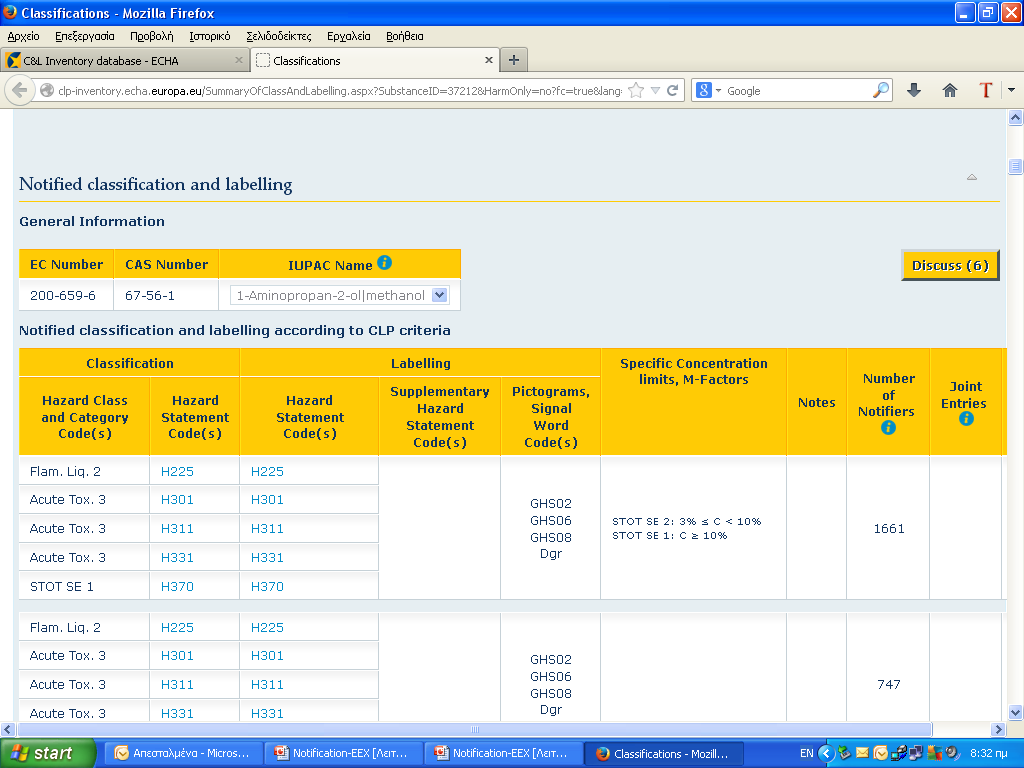Click the EN language indicator in tray
The width and height of the screenshot is (1024, 768).
point(807,753)
